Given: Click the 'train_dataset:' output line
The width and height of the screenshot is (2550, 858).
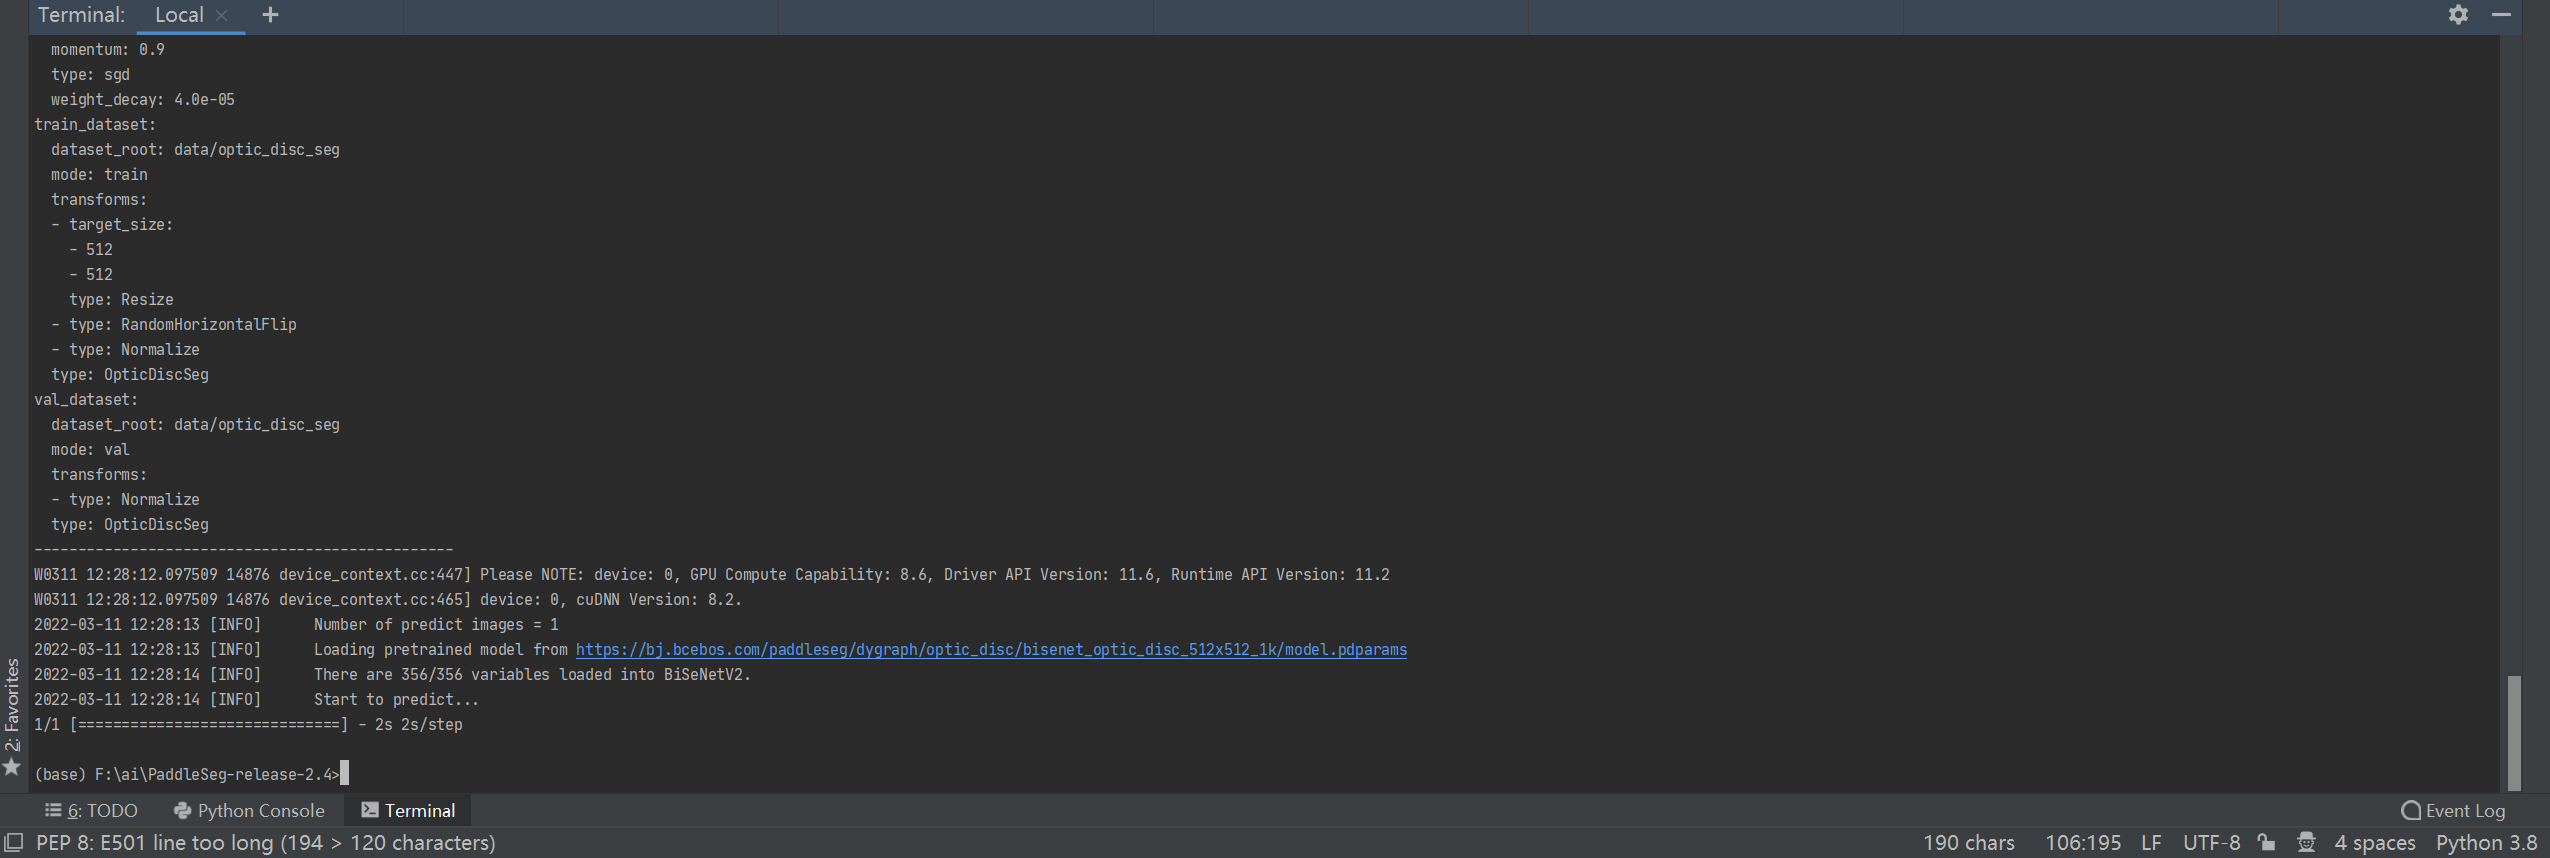Looking at the screenshot, I should click(x=95, y=125).
